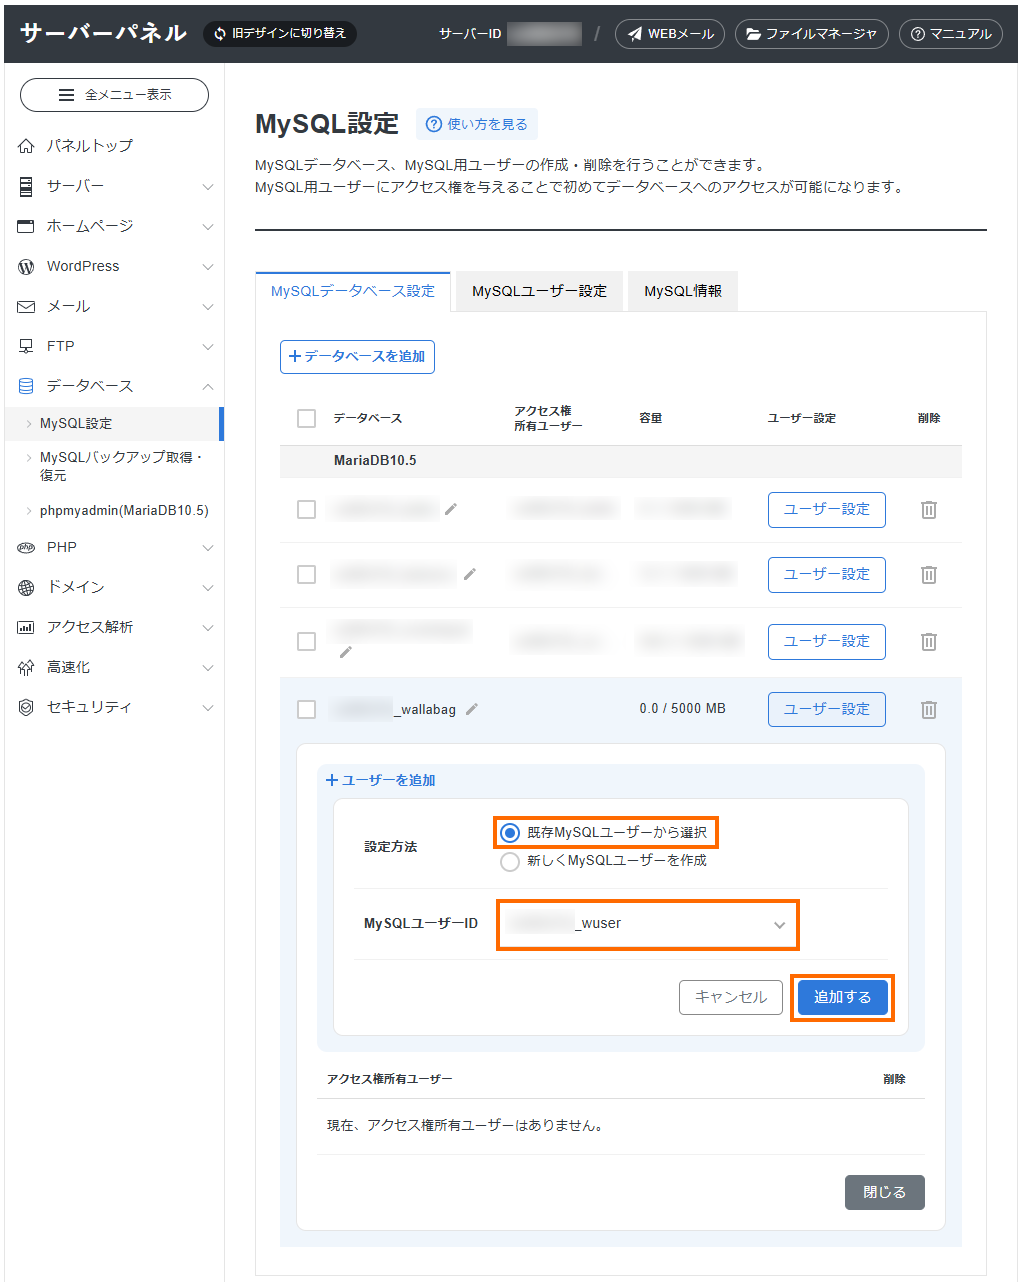Image resolution: width=1023 pixels, height=1282 pixels.
Task: Expand the セキュリティ menu chevron
Action: 208,708
